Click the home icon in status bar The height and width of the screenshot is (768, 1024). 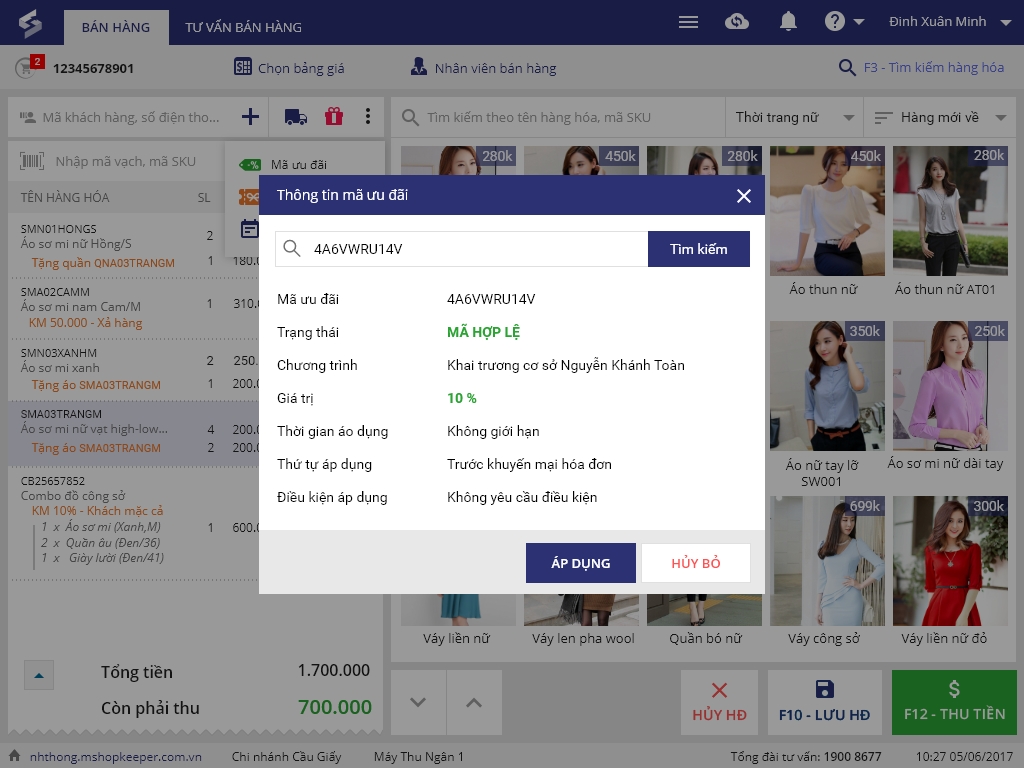click(x=14, y=756)
